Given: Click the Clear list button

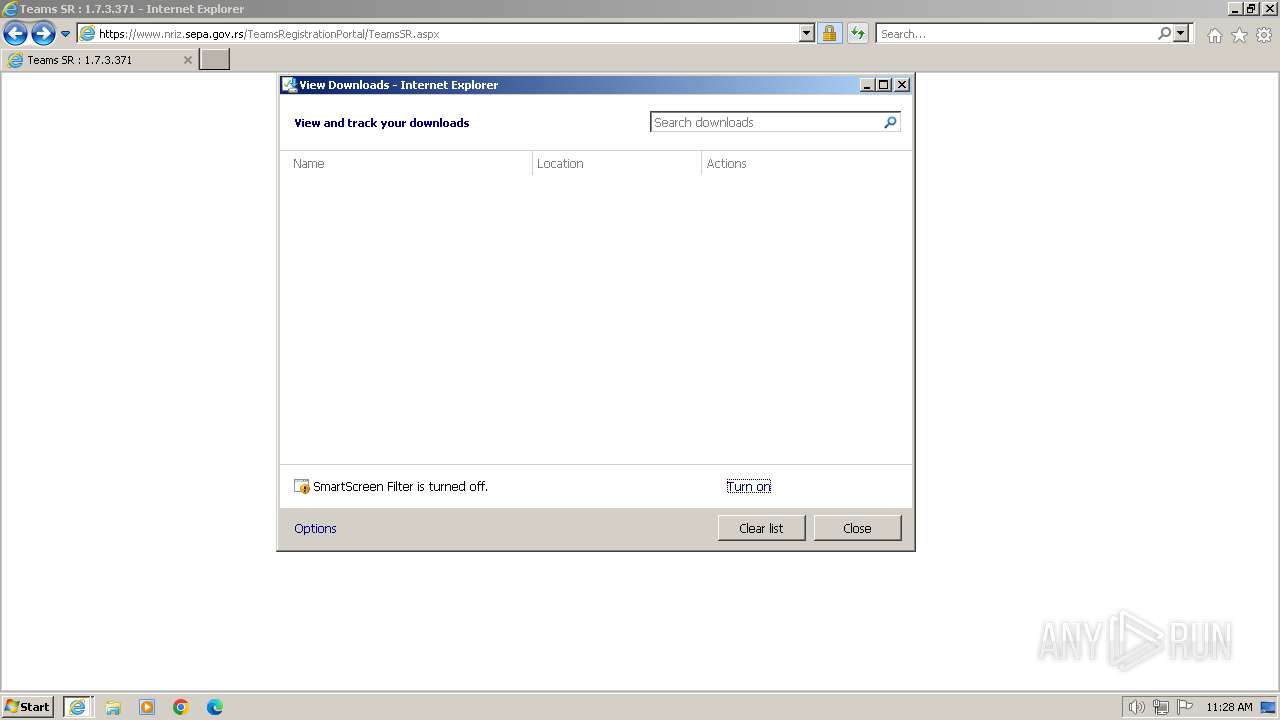Looking at the screenshot, I should tap(761, 528).
